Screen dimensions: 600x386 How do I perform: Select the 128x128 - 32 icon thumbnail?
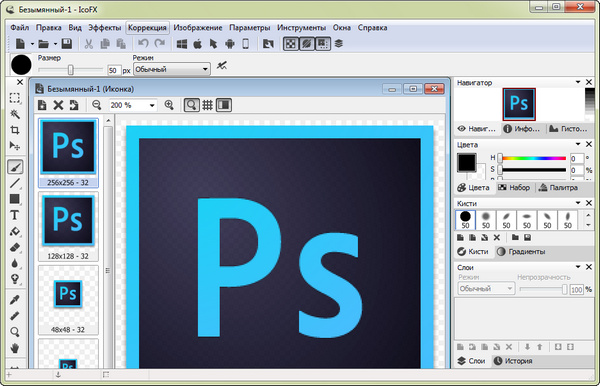coord(68,226)
